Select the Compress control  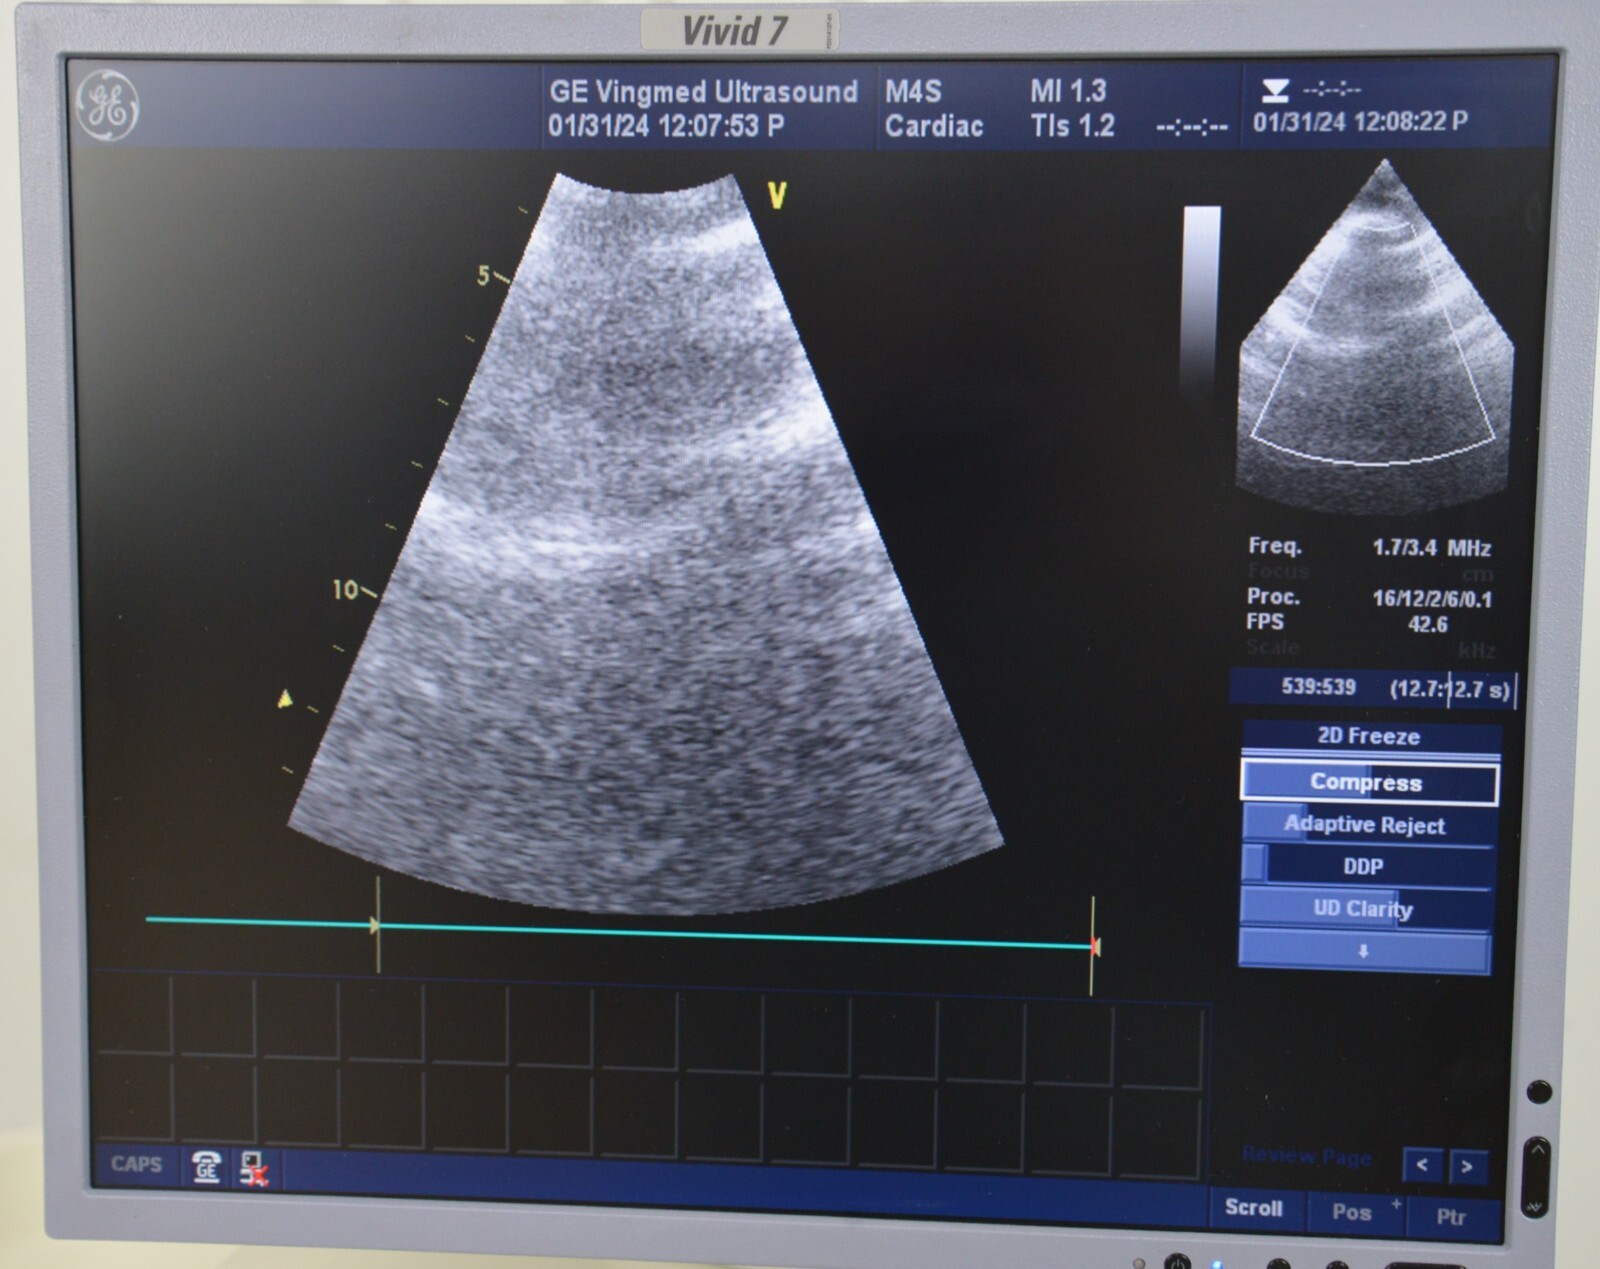coord(1368,782)
